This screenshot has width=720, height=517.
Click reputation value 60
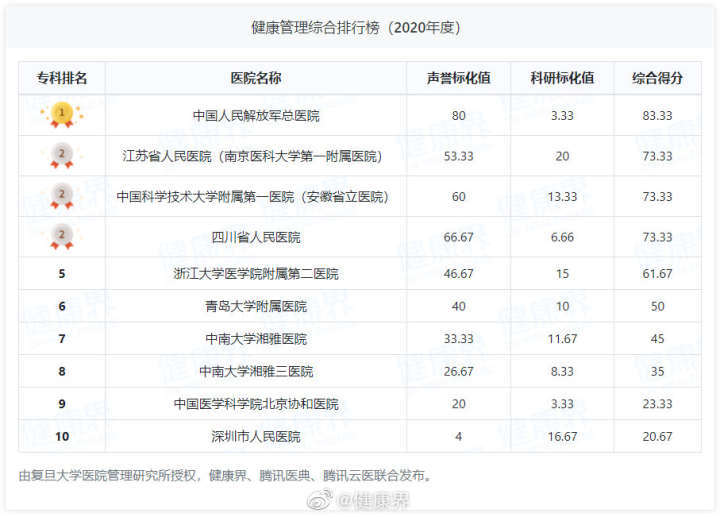click(x=458, y=197)
